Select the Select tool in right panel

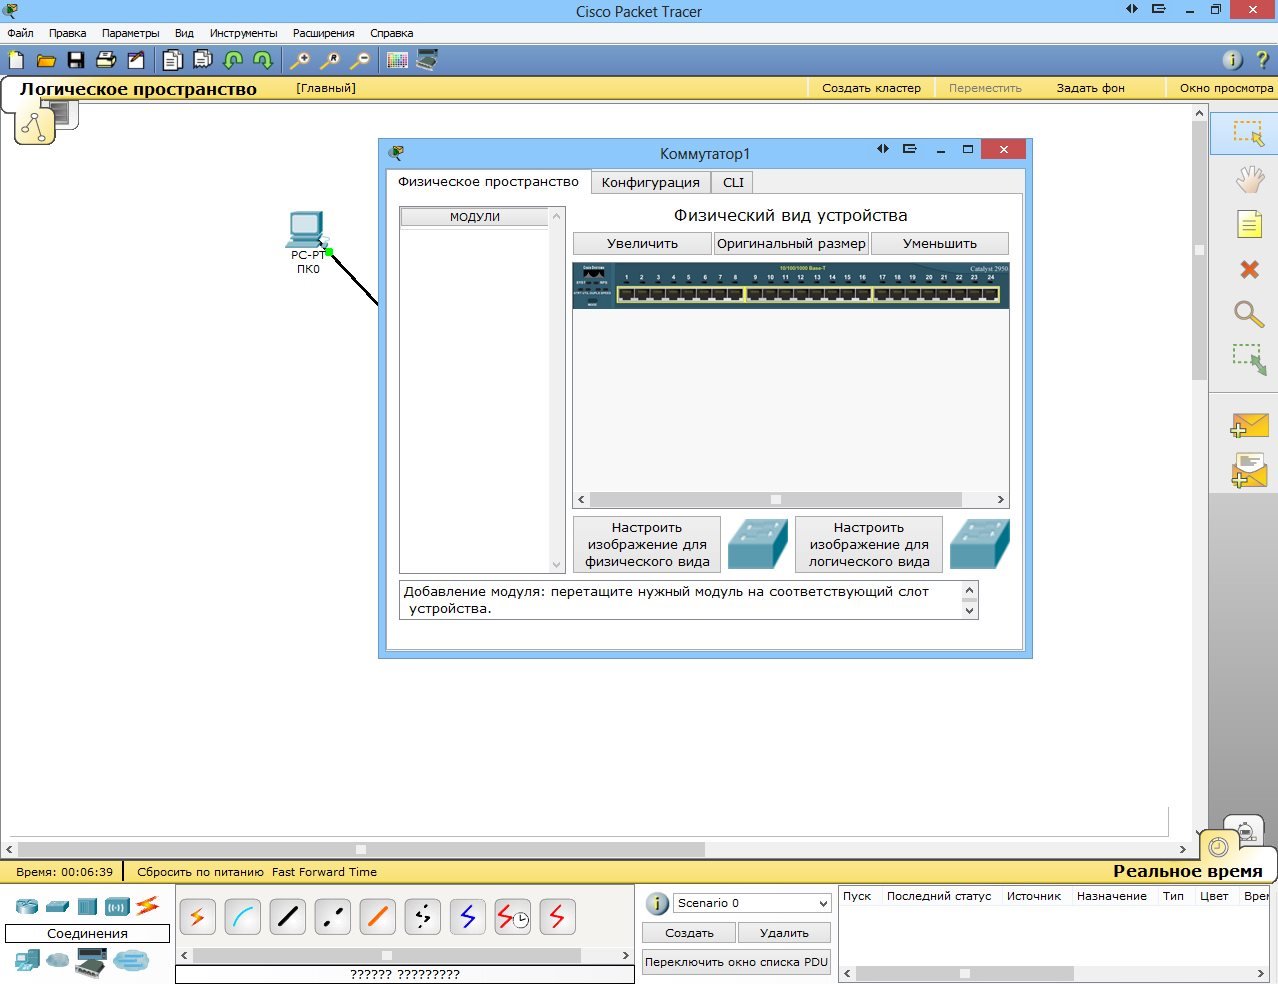(x=1248, y=133)
